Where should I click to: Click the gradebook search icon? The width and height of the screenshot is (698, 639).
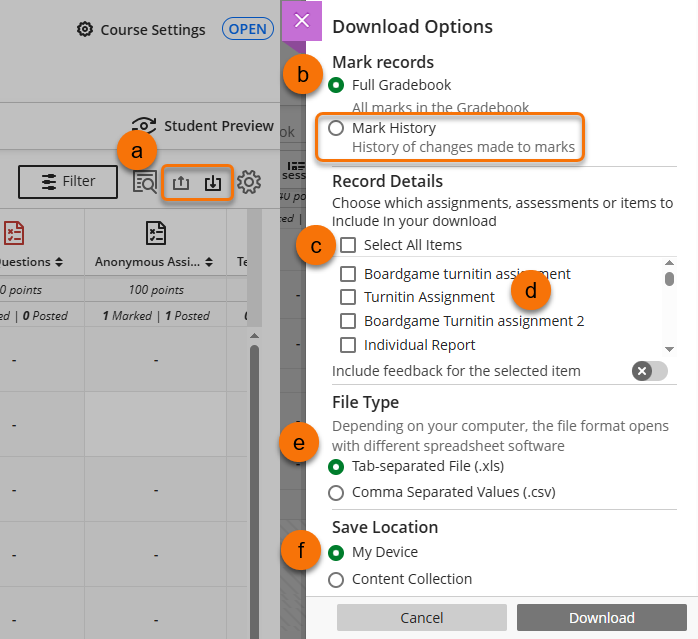pyautogui.click(x=145, y=183)
